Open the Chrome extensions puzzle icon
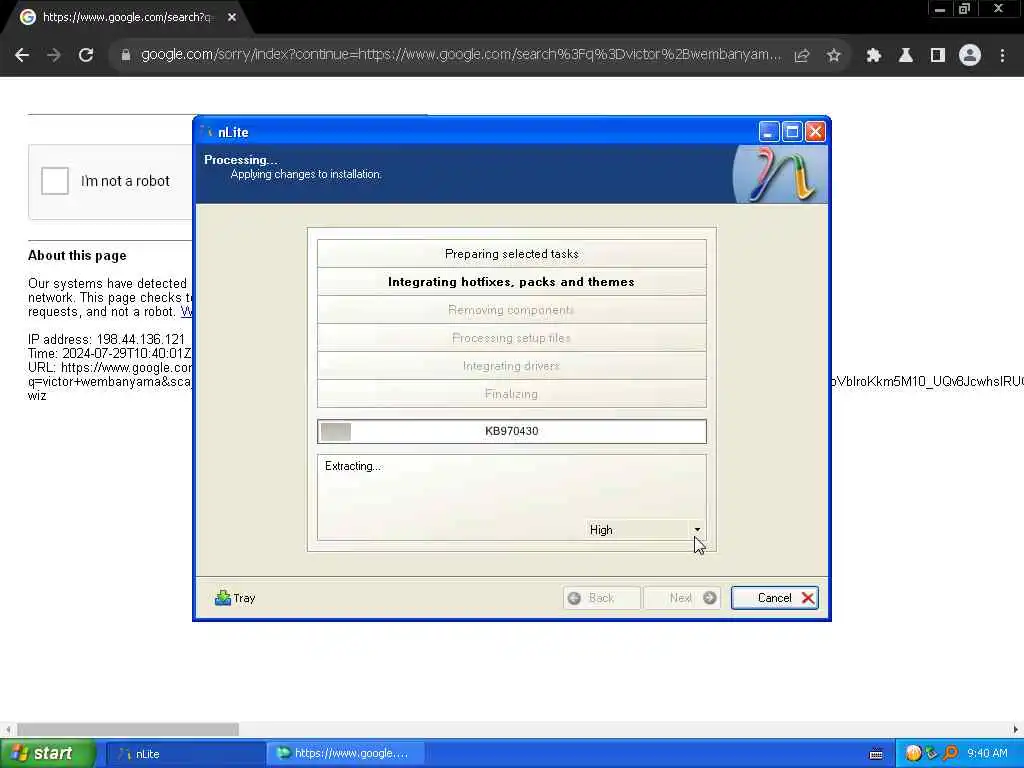1024x768 pixels. [873, 56]
